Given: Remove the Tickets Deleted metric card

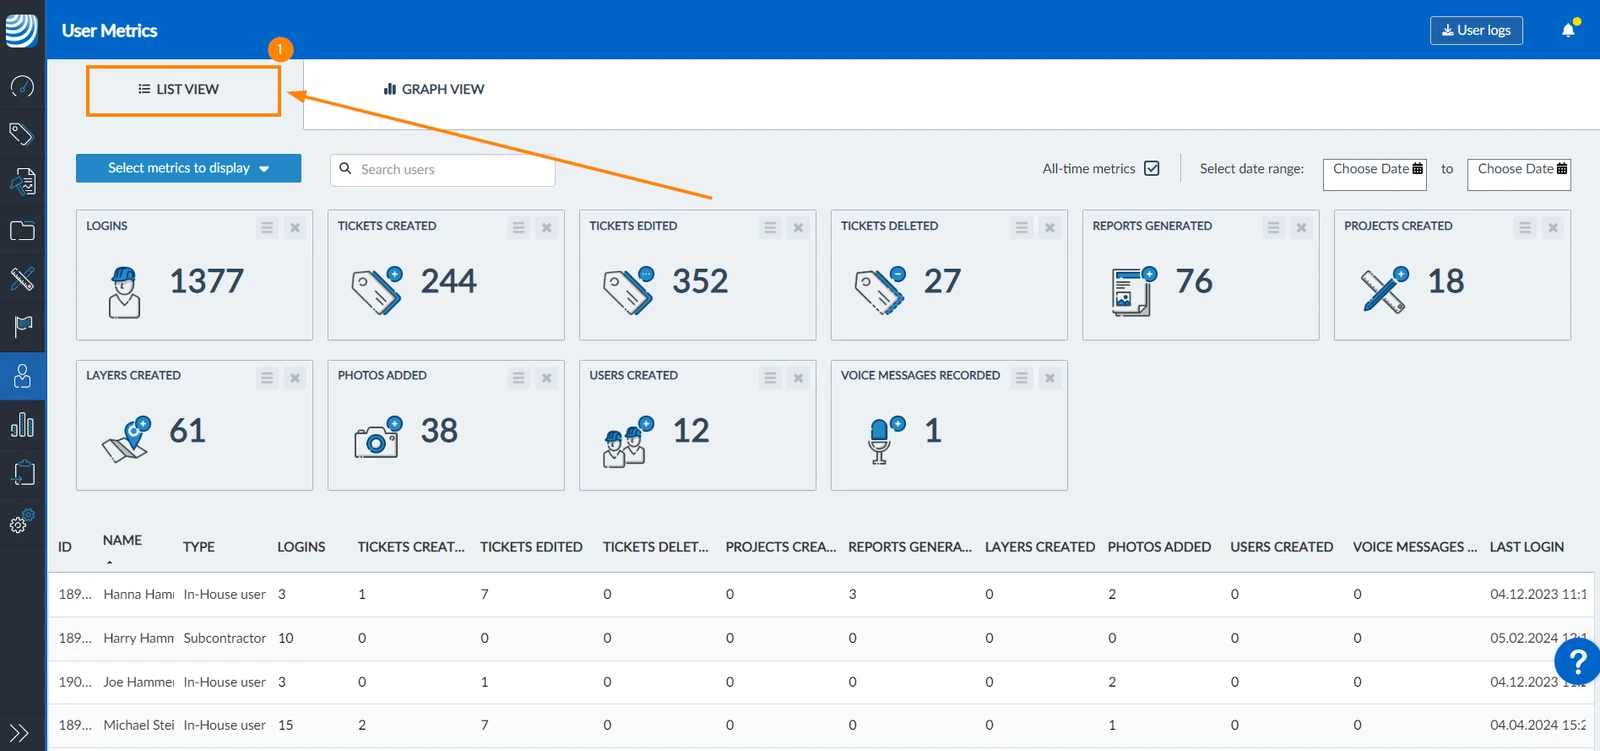Looking at the screenshot, I should point(1050,228).
